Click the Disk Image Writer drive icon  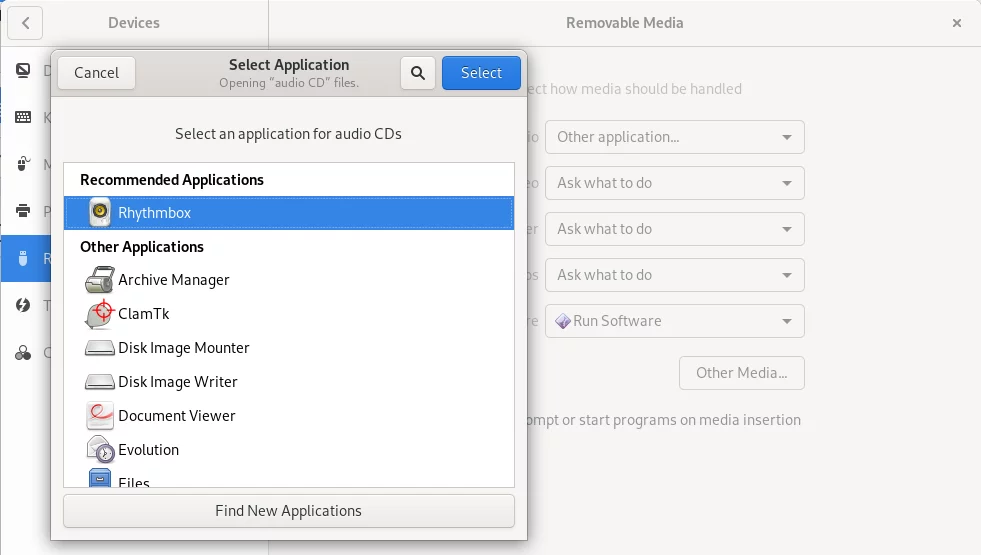click(x=99, y=381)
